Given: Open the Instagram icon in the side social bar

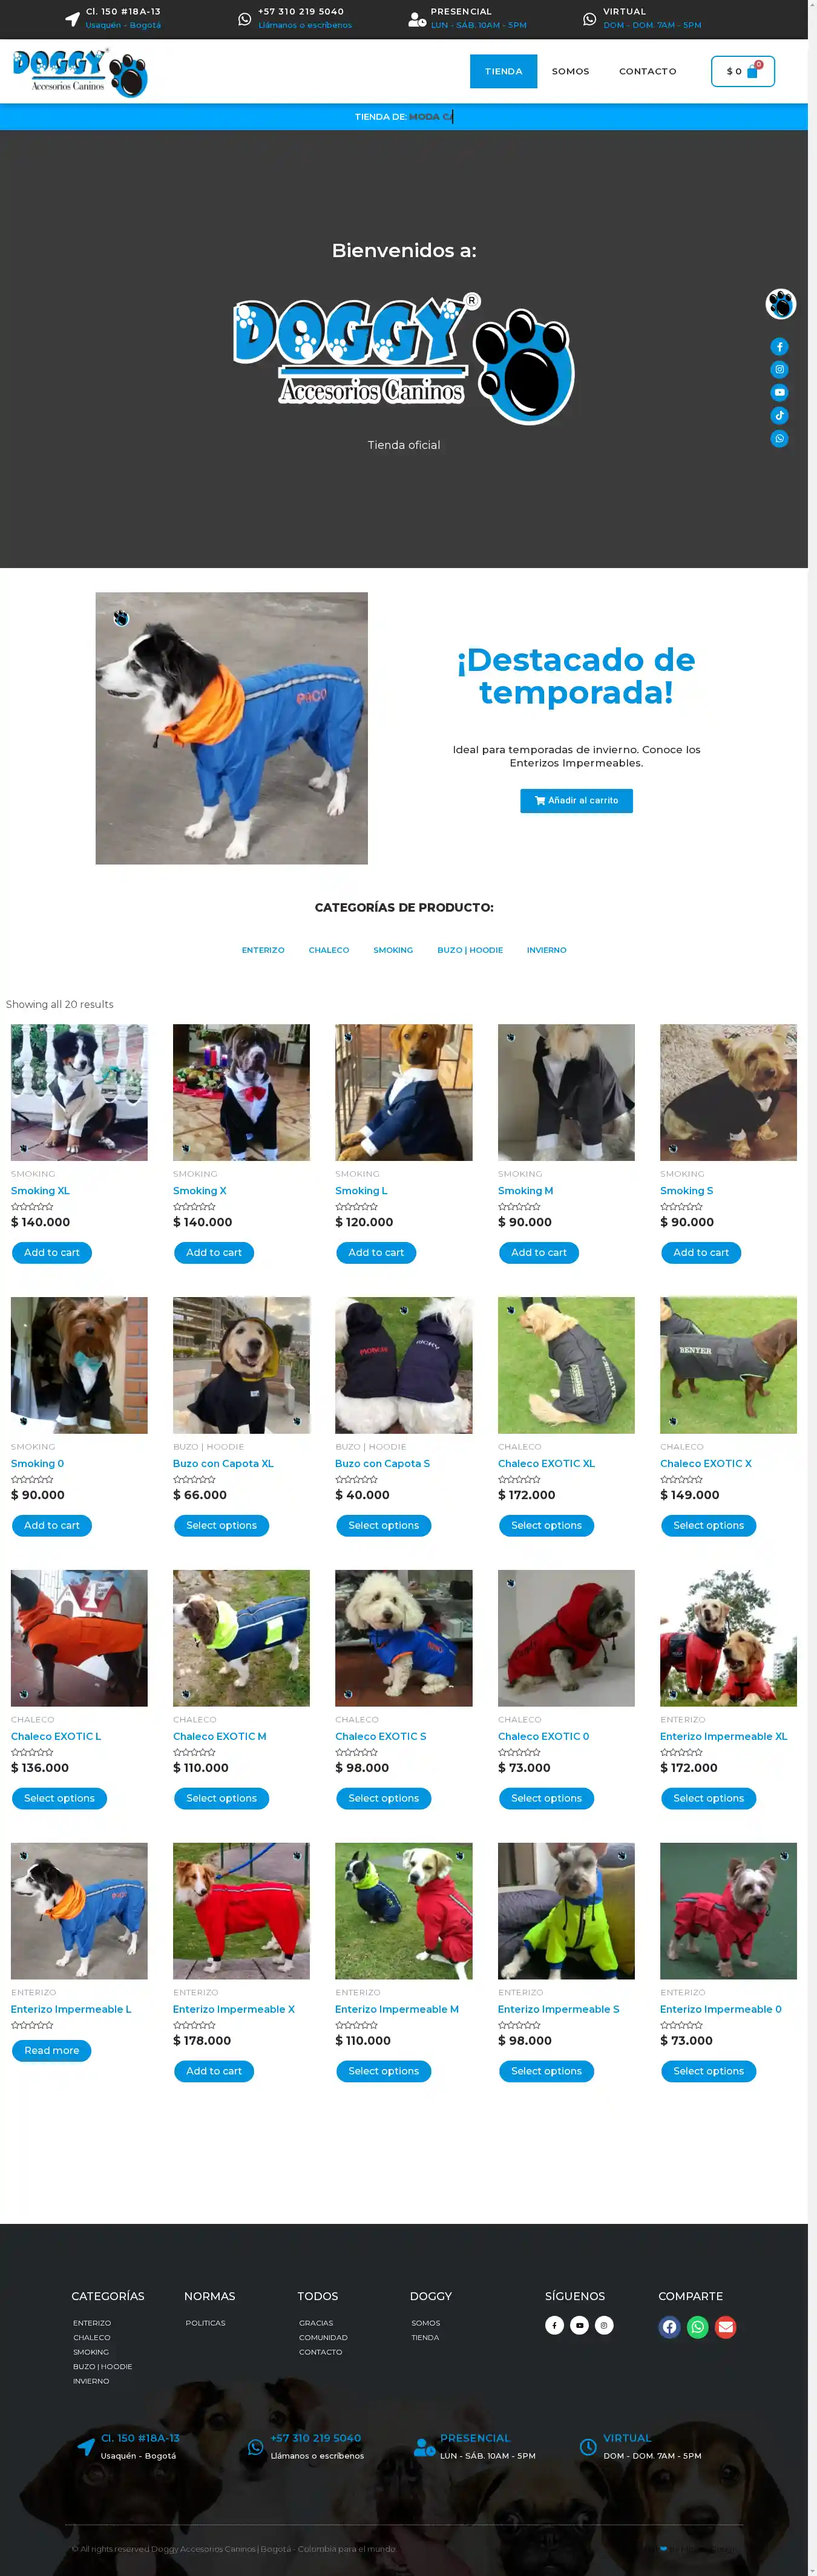Looking at the screenshot, I should pos(779,370).
